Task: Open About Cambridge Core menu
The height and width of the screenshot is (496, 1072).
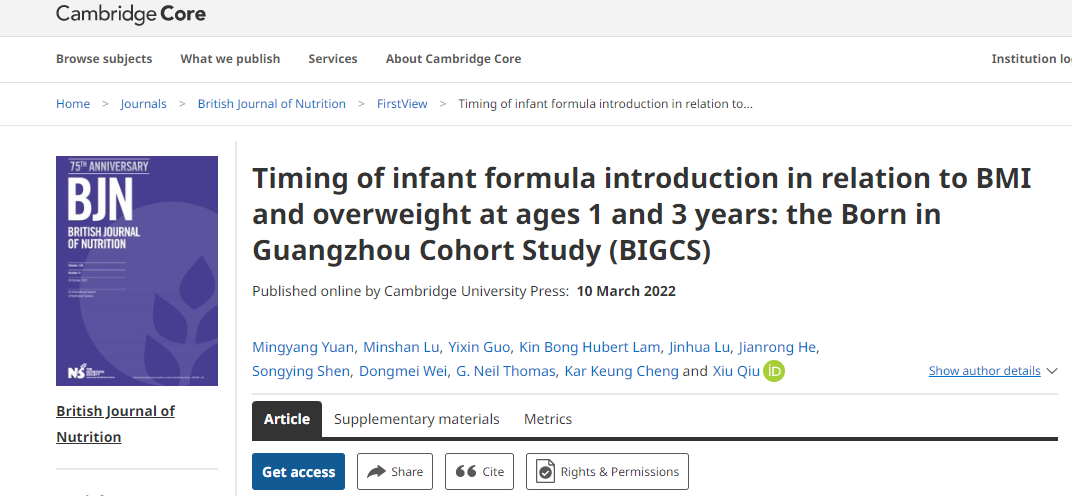Action: point(453,59)
